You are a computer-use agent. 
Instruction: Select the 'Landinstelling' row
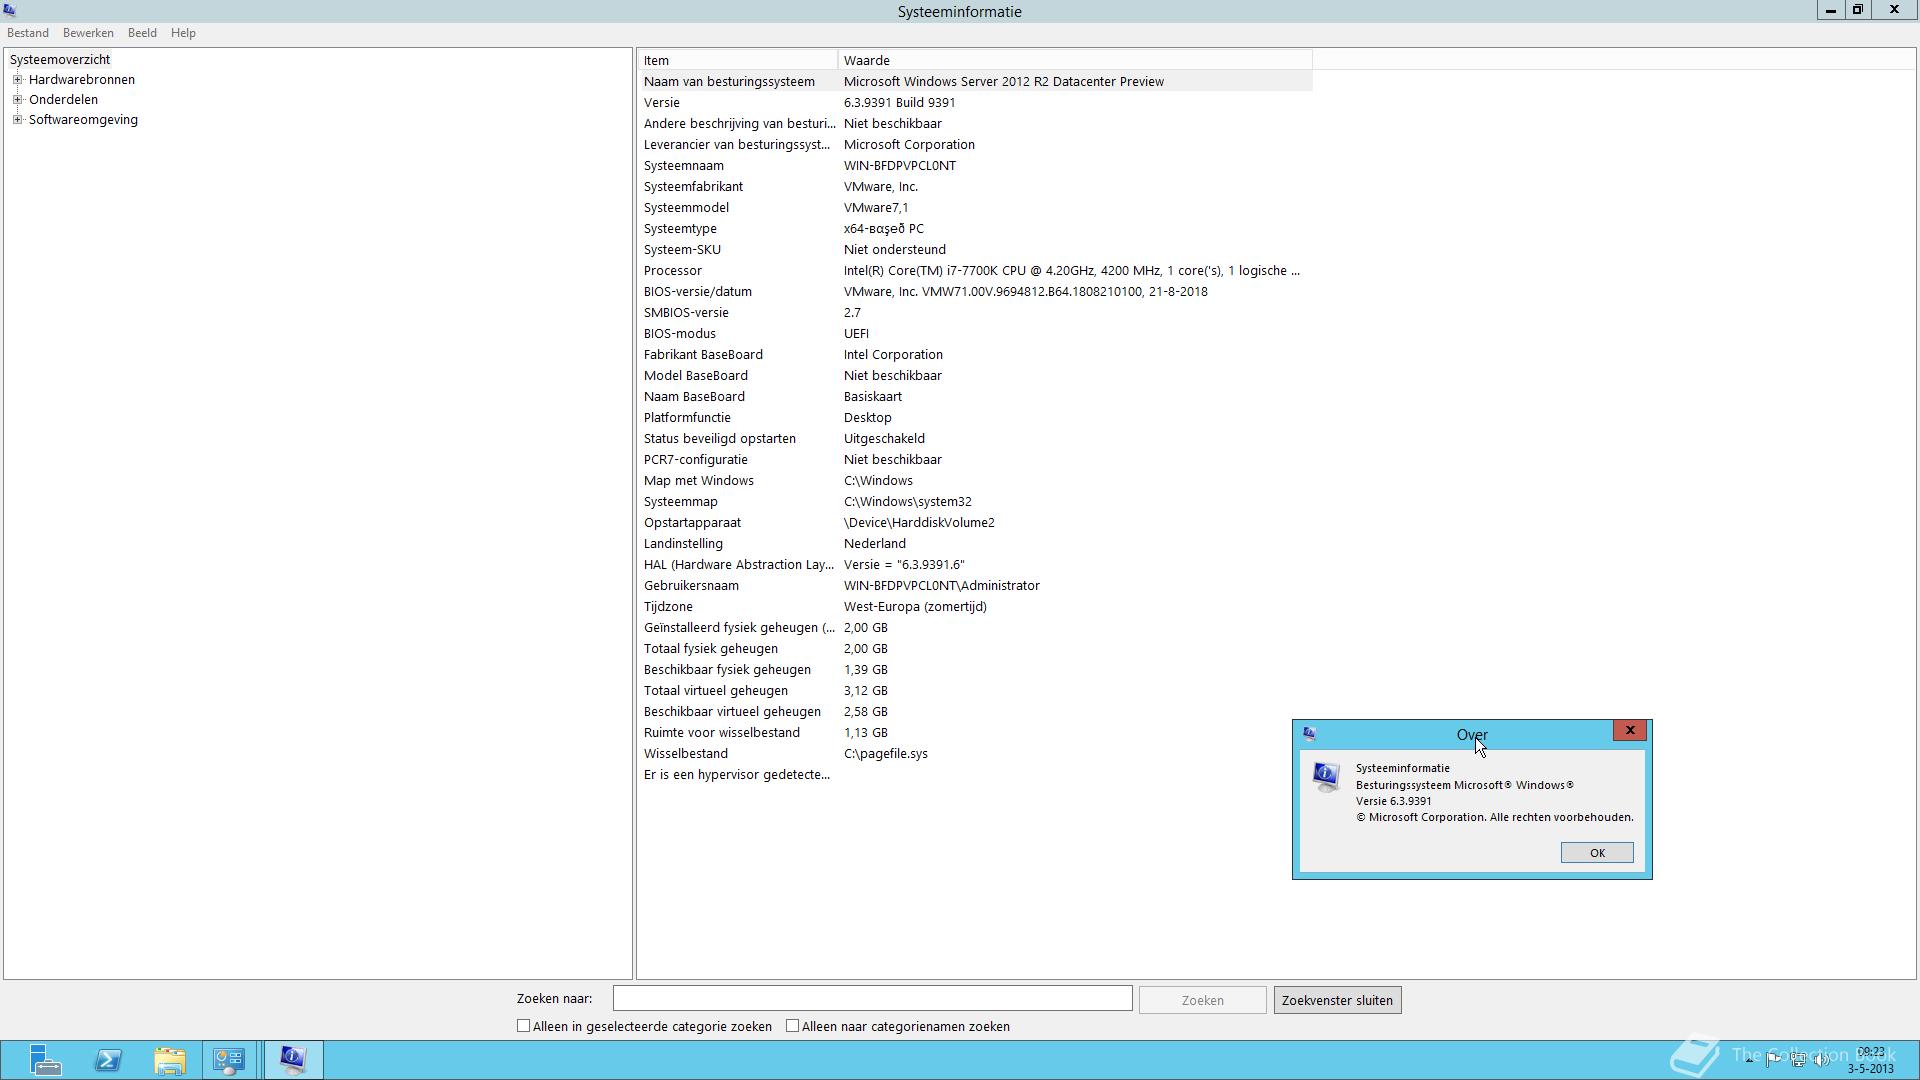(x=975, y=543)
